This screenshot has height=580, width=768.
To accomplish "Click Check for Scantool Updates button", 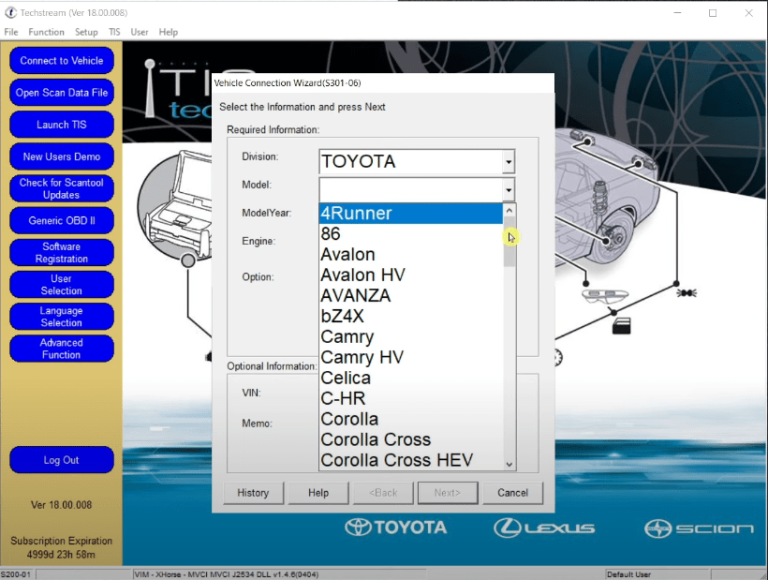I will coord(61,189).
